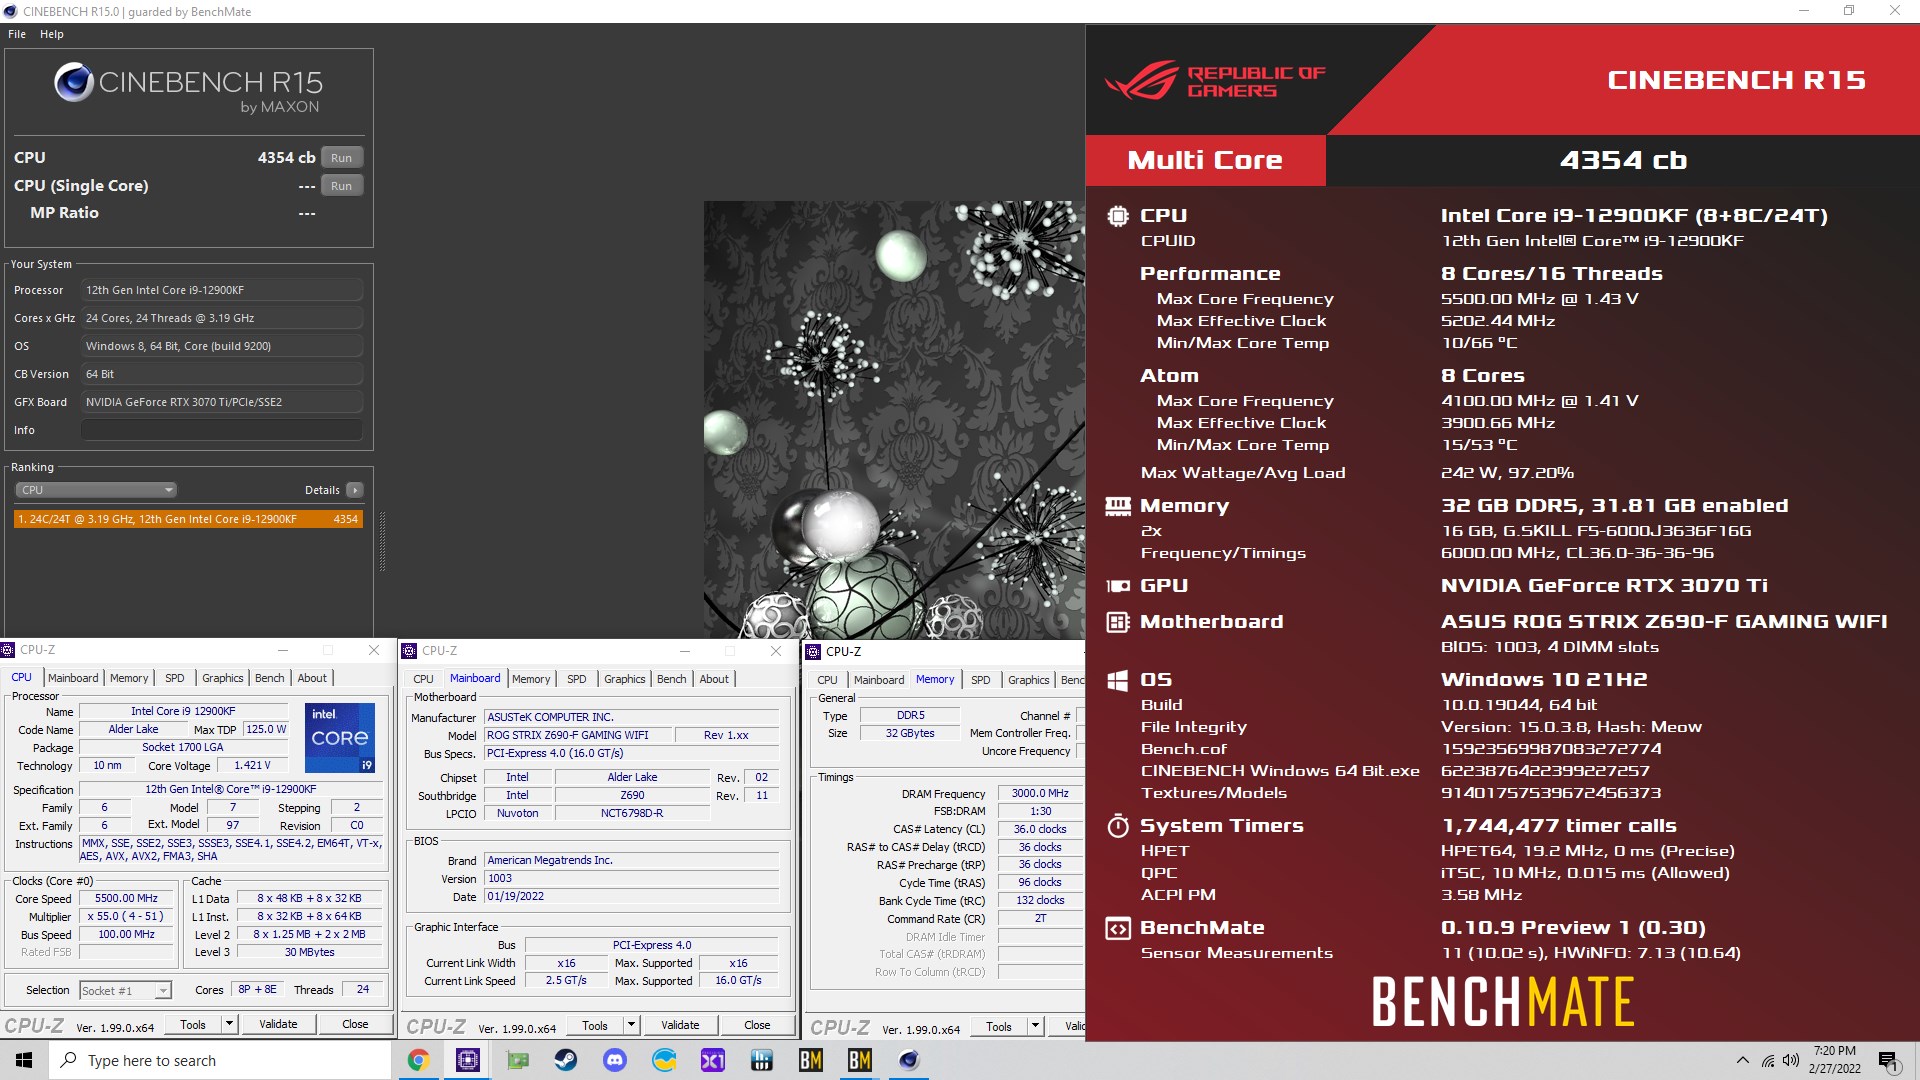This screenshot has height=1080, width=1920.
Task: Open the Cinebench Help menu
Action: click(x=52, y=34)
